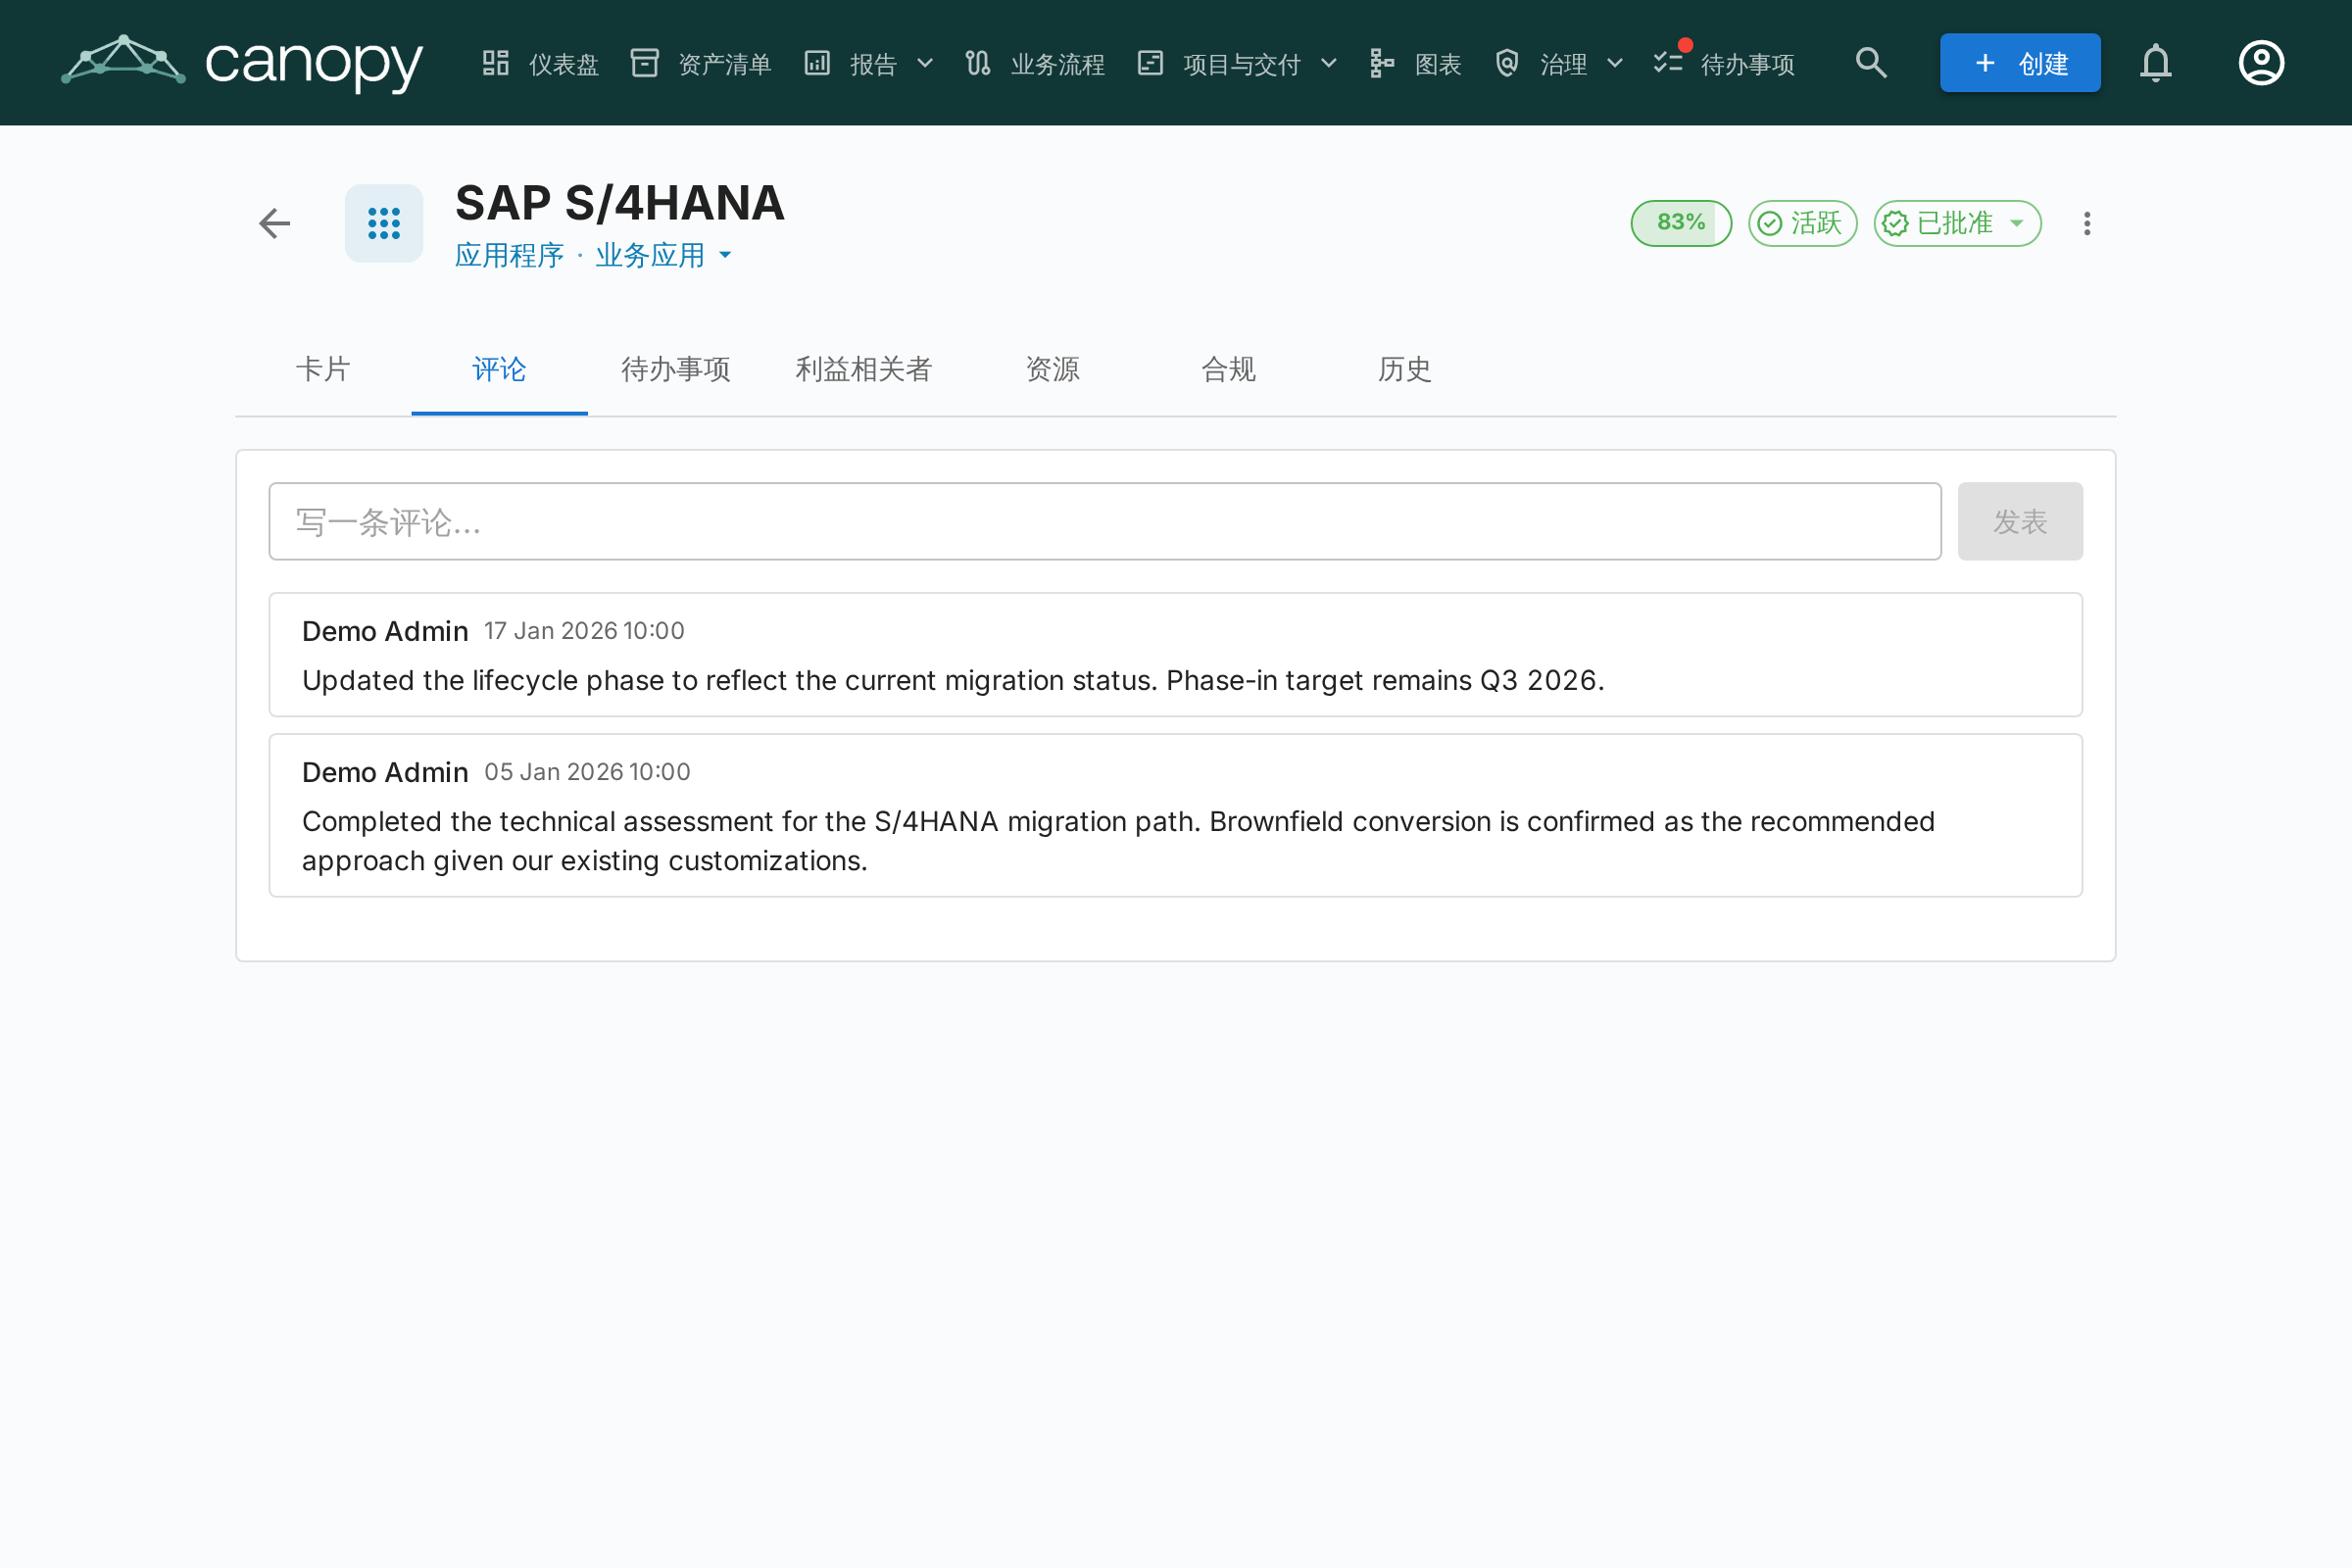Select the 评论 tab
Screen dimensions: 2352x1568
(x=499, y=369)
